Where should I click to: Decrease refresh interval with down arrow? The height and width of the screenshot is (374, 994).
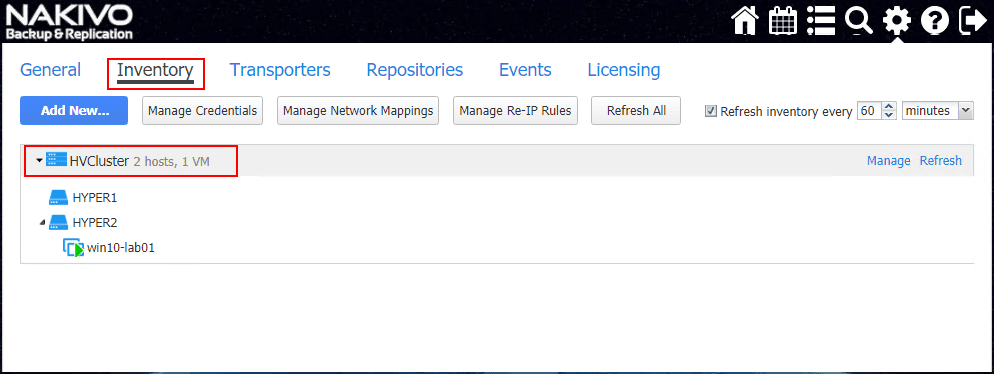889,115
